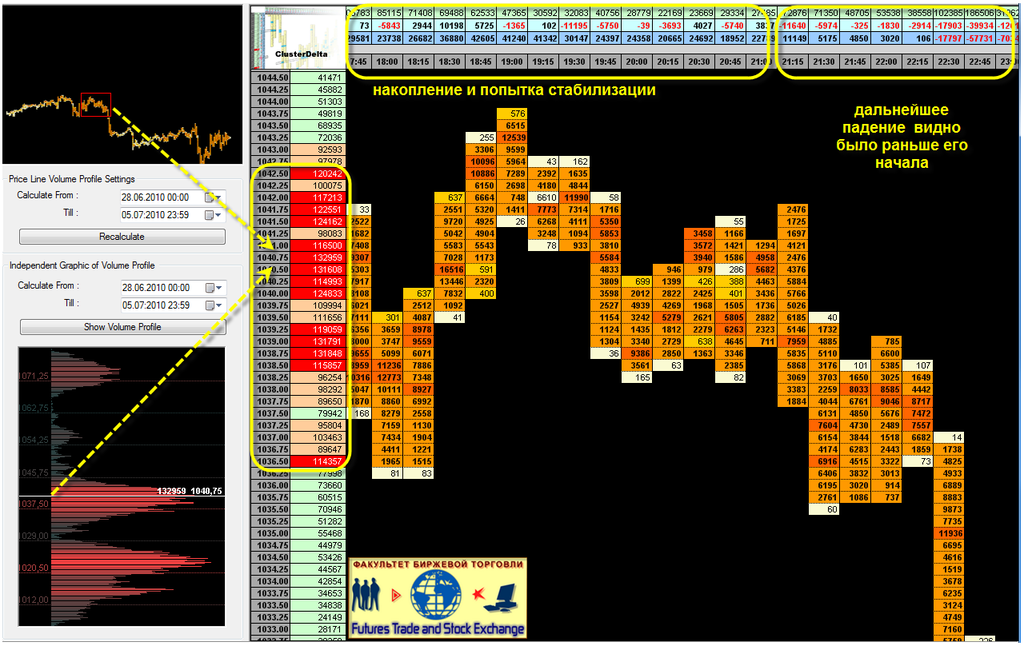This screenshot has width=1024, height=646.
Task: Select volume cell 124162 in the profile column
Action: pos(318,222)
